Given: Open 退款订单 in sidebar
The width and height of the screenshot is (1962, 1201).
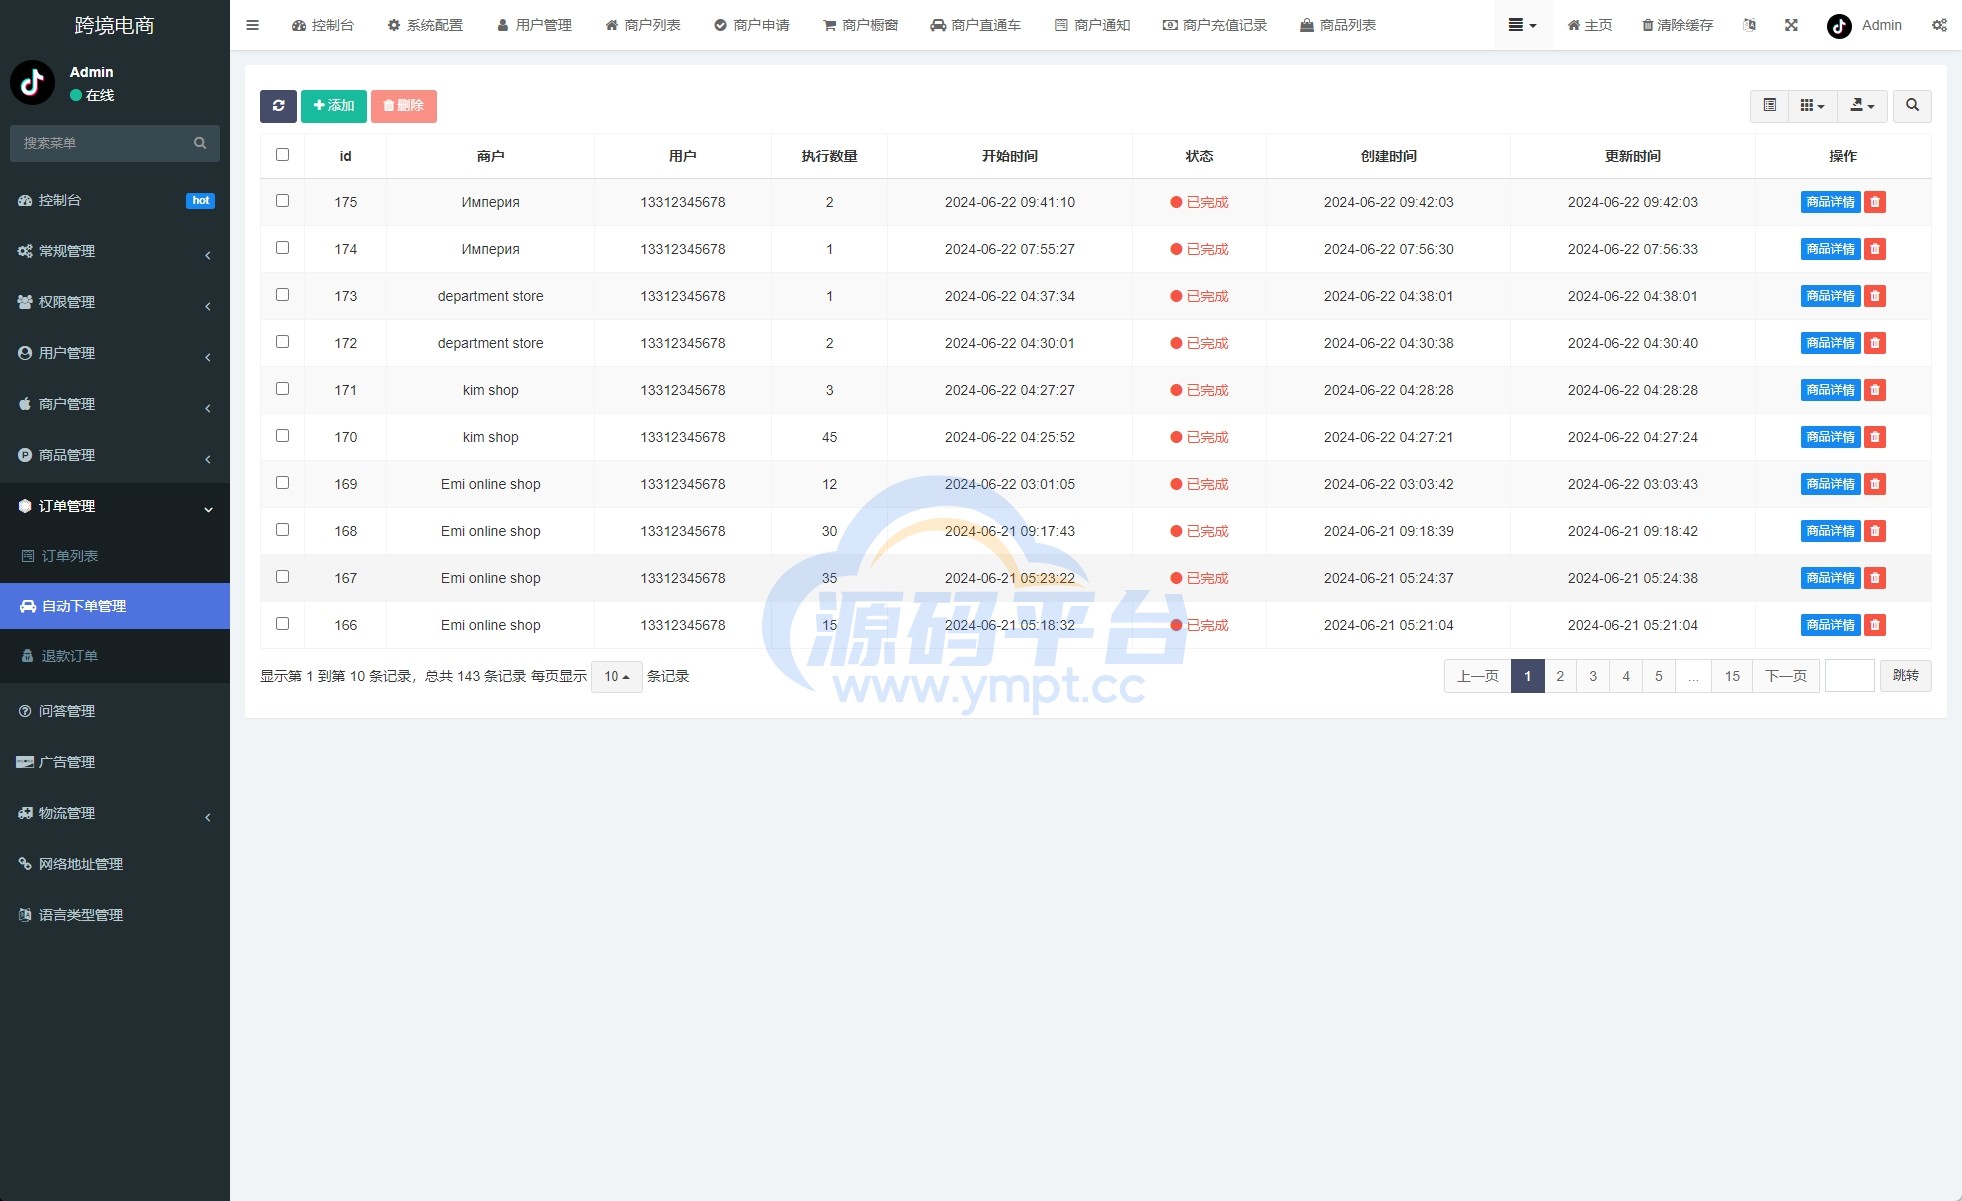Looking at the screenshot, I should point(115,656).
